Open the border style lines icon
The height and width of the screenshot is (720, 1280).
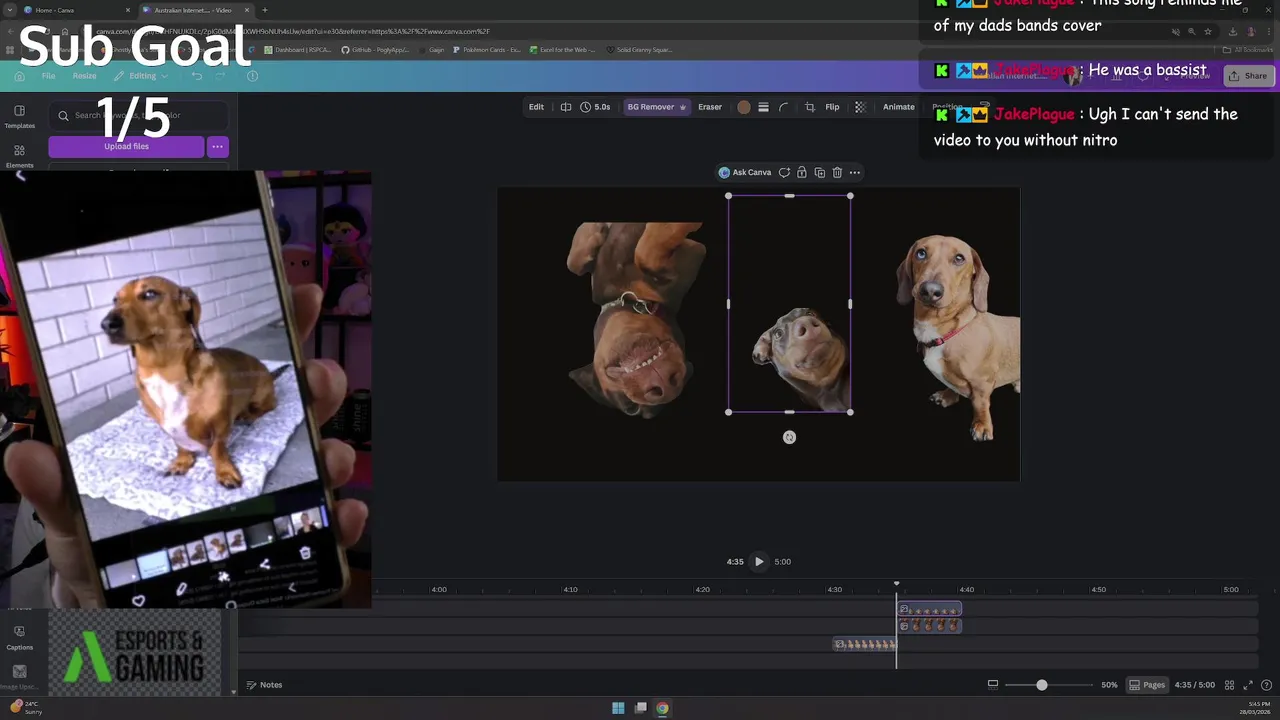coord(763,107)
